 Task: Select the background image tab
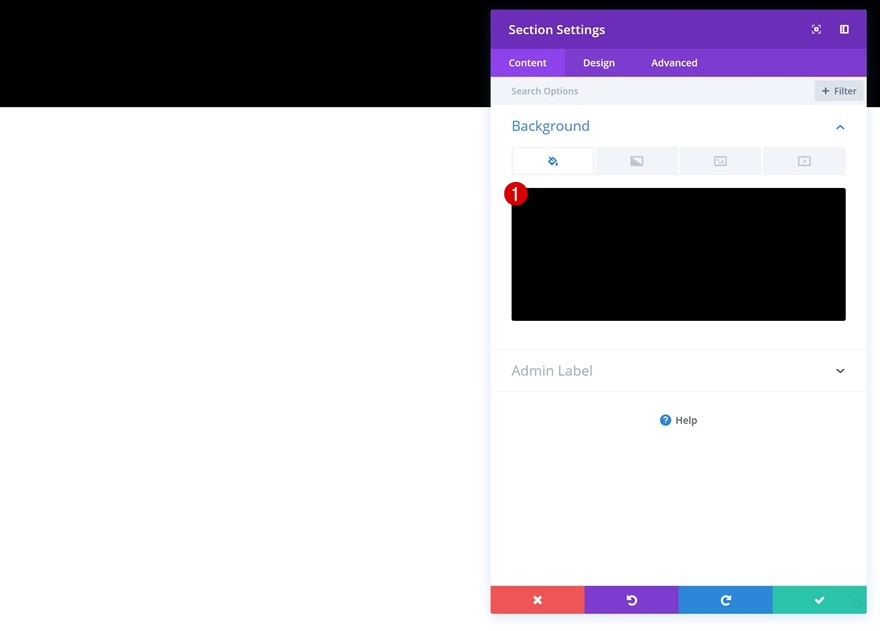point(720,161)
